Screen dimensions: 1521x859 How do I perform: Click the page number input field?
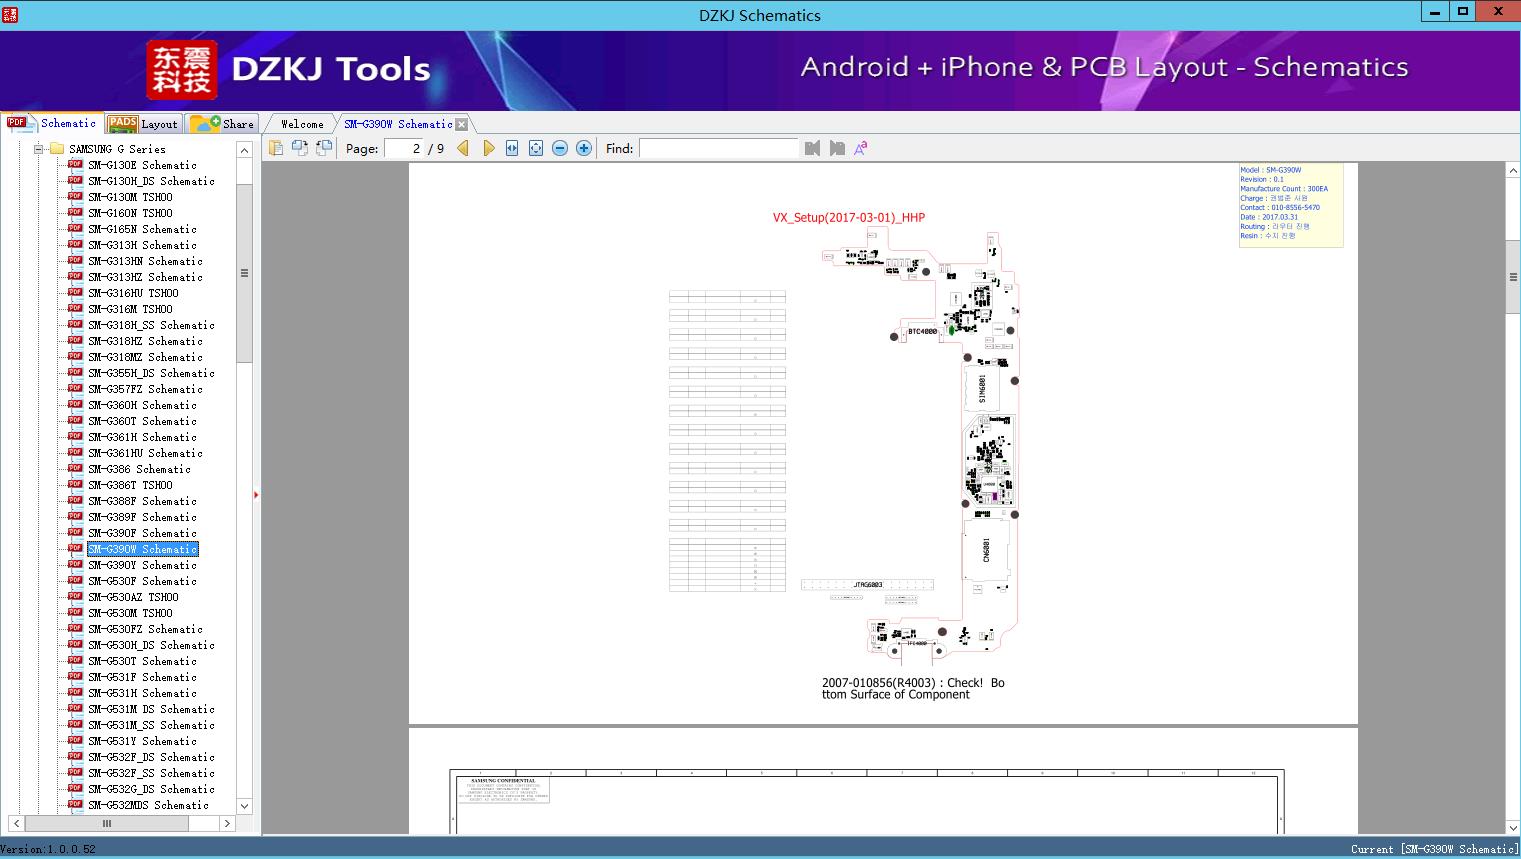(x=404, y=148)
